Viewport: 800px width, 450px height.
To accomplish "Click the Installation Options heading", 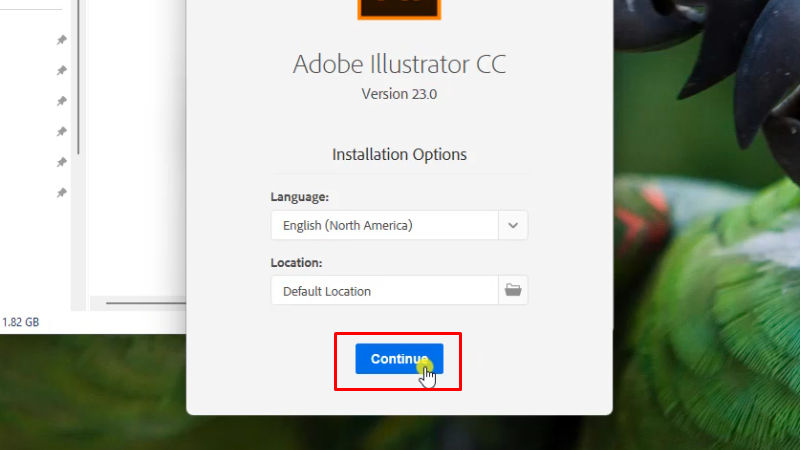I will tap(399, 155).
